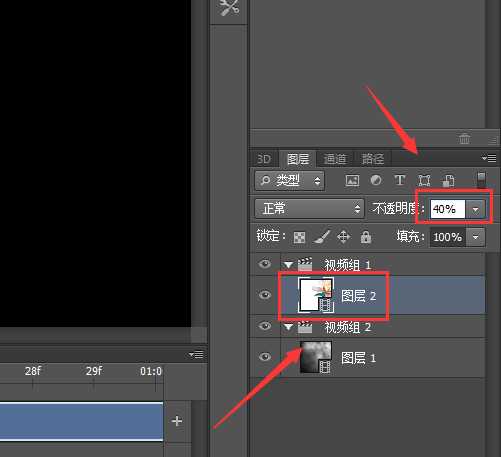The width and height of the screenshot is (501, 457).
Task: Click the lock transparent pixels icon
Action: (299, 237)
